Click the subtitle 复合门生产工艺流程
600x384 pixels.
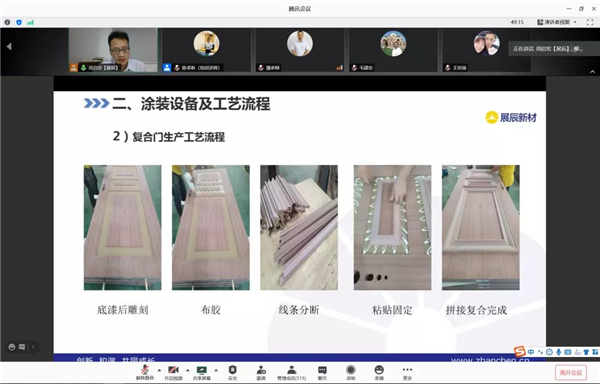(178, 137)
